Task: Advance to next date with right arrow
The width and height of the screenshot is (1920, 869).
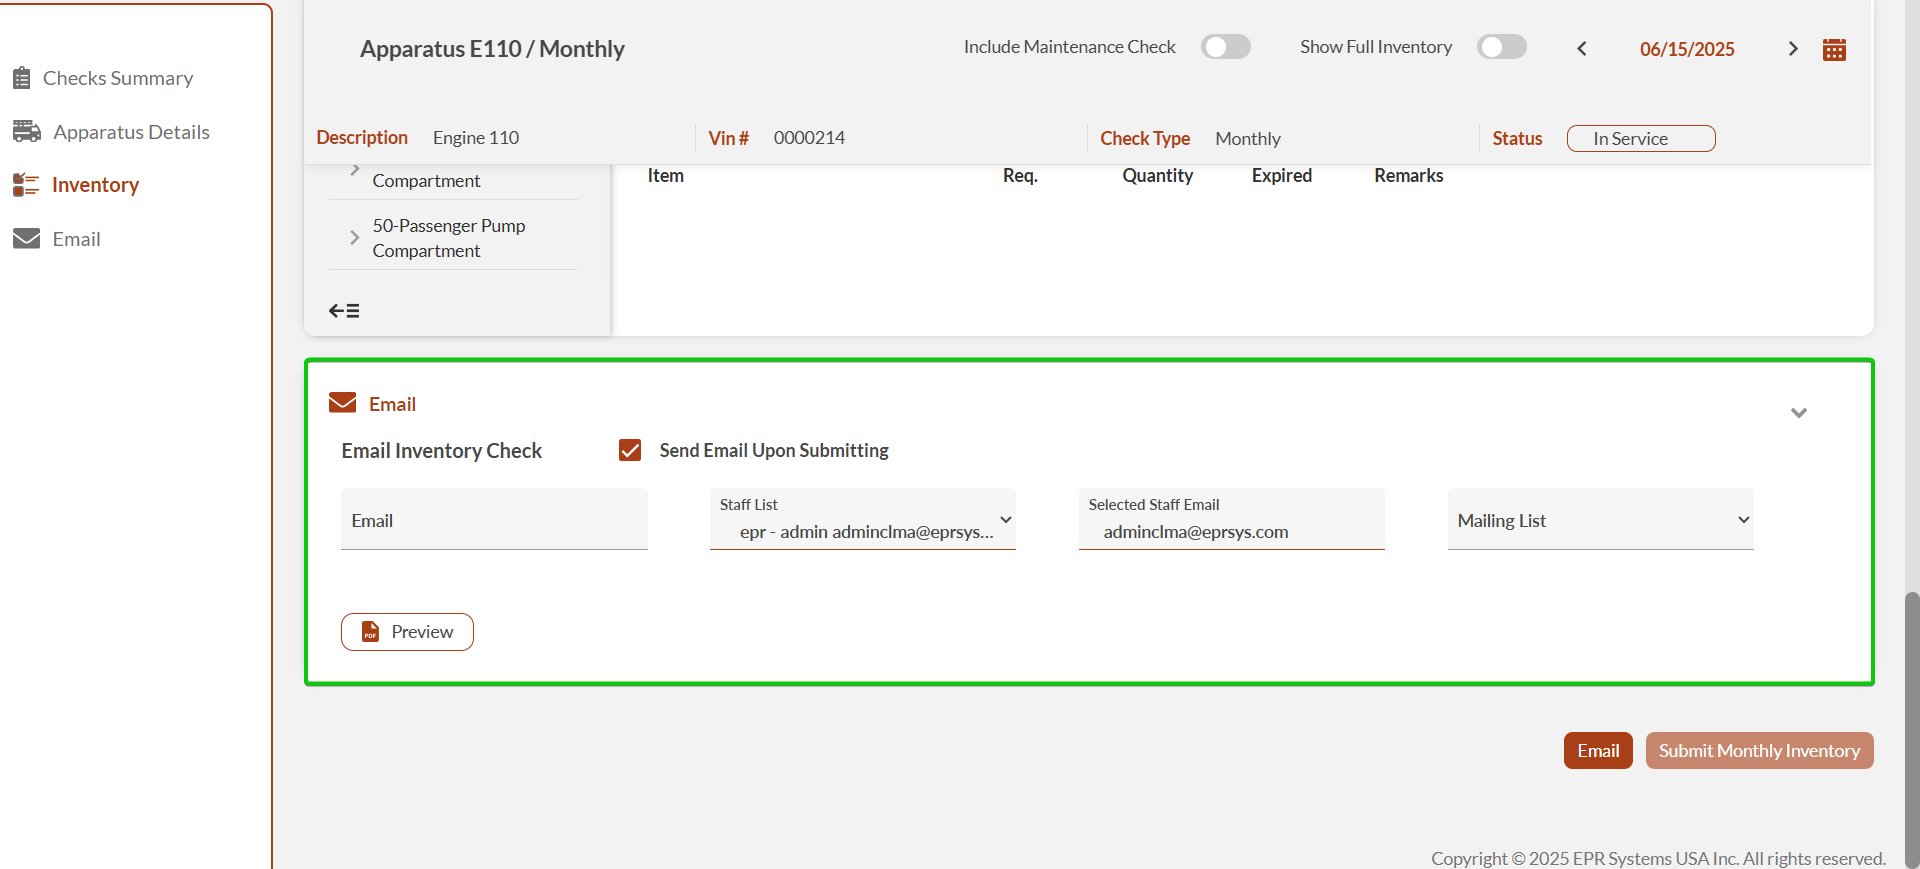Action: pyautogui.click(x=1792, y=49)
